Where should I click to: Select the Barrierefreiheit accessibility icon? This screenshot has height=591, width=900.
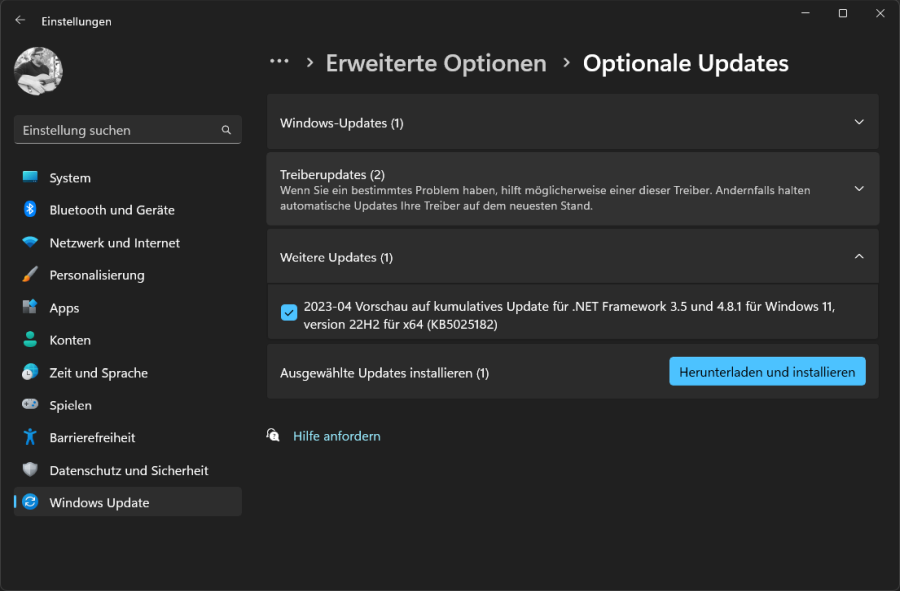(28, 437)
